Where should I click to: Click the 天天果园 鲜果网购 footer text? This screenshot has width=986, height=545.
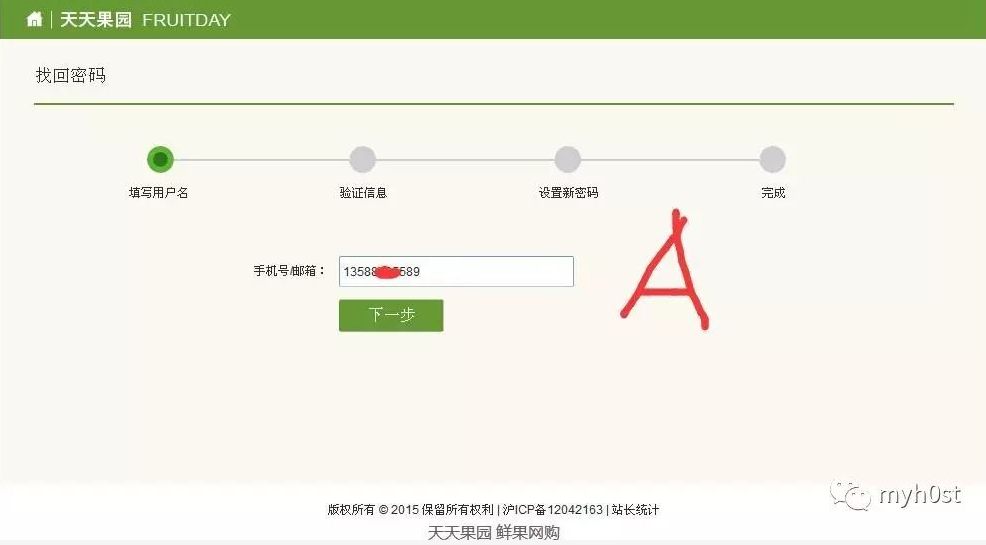[494, 532]
